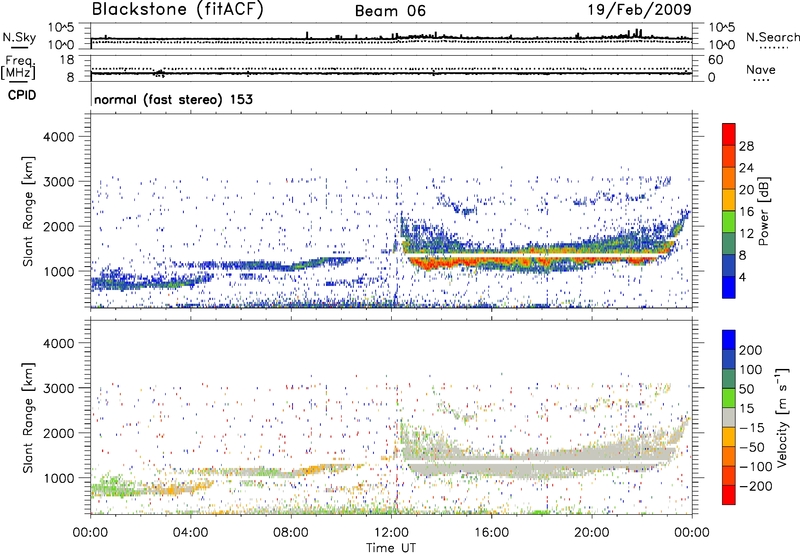The image size is (800, 554).
Task: Click the blue bottom of the Power color bar
Action: pos(729,287)
